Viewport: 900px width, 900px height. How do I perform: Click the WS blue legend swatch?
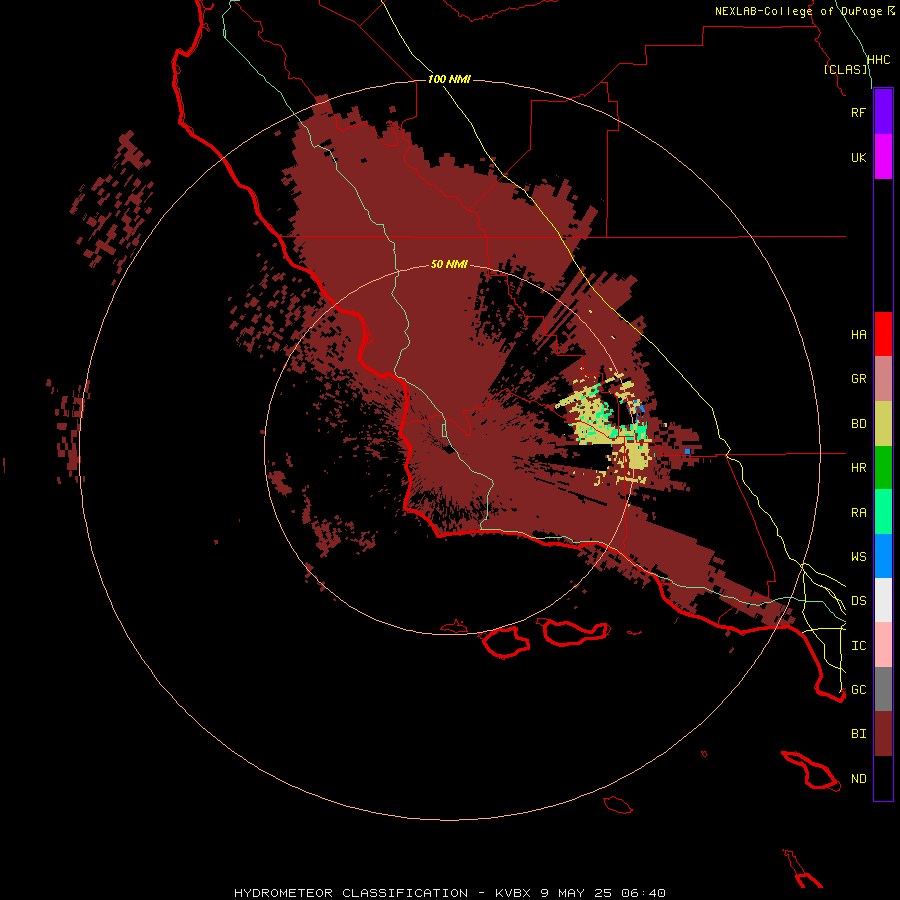[883, 556]
